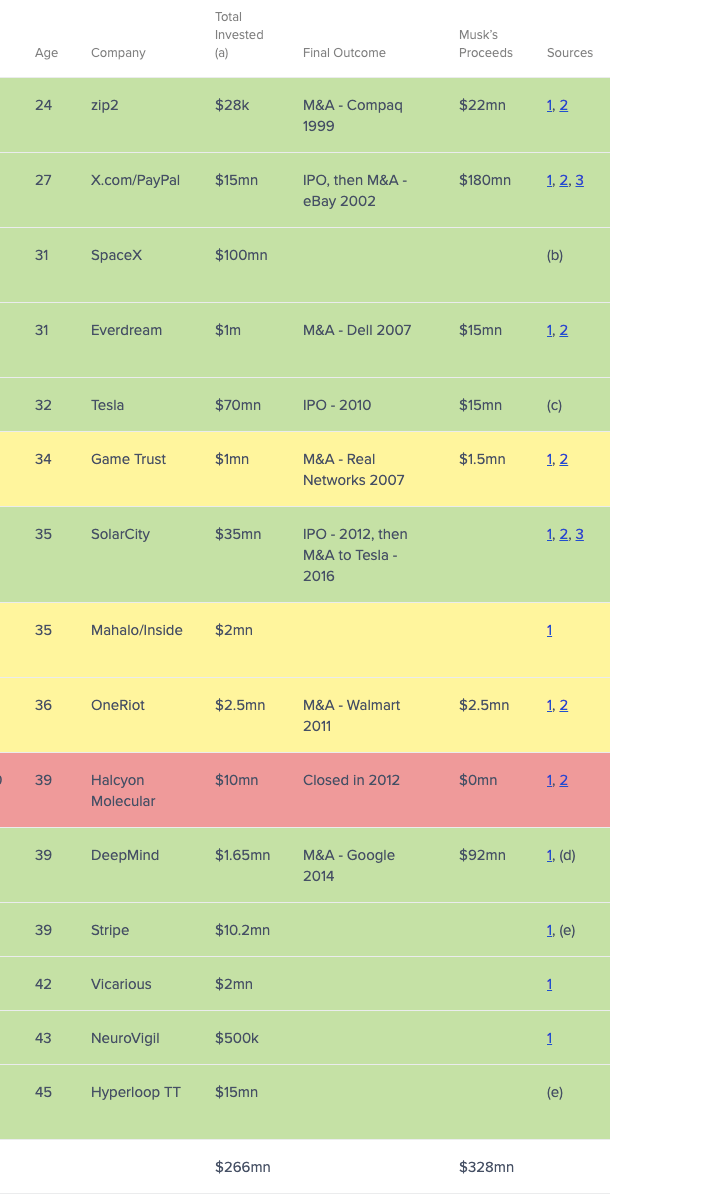This screenshot has height=1201, width=727.
Task: Open source link 2 for OneRiot
Action: [564, 705]
